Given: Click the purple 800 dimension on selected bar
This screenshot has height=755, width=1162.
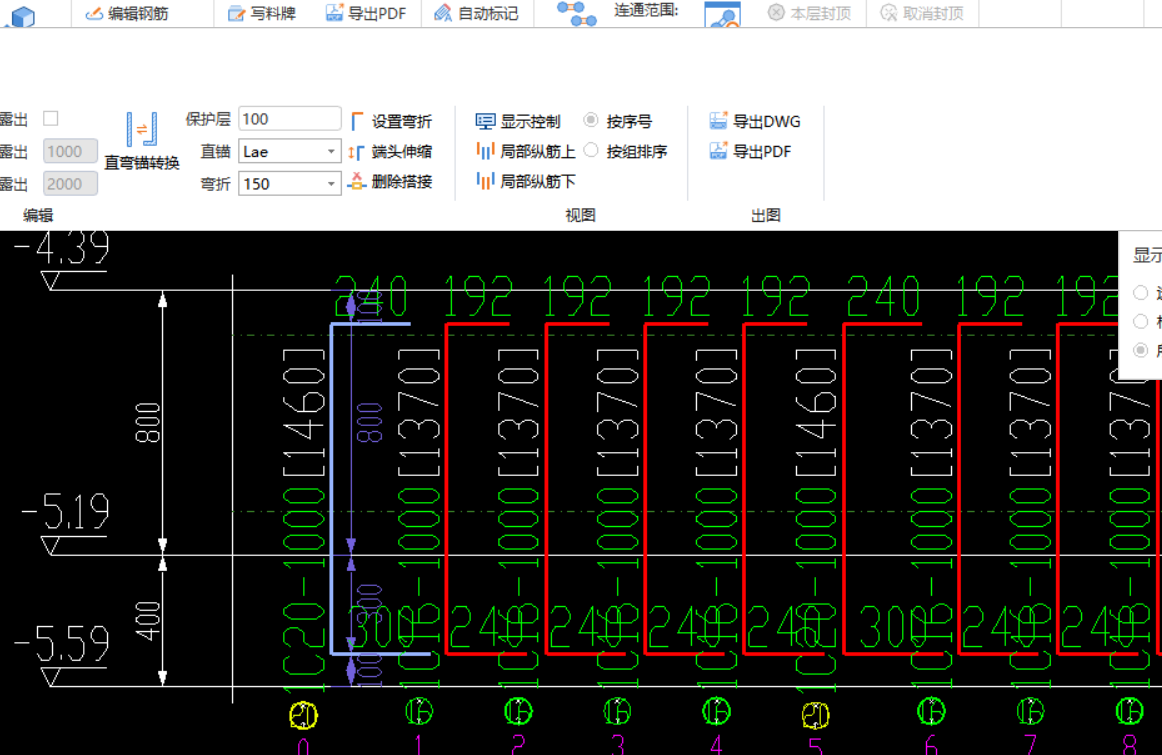Looking at the screenshot, I should click(369, 422).
